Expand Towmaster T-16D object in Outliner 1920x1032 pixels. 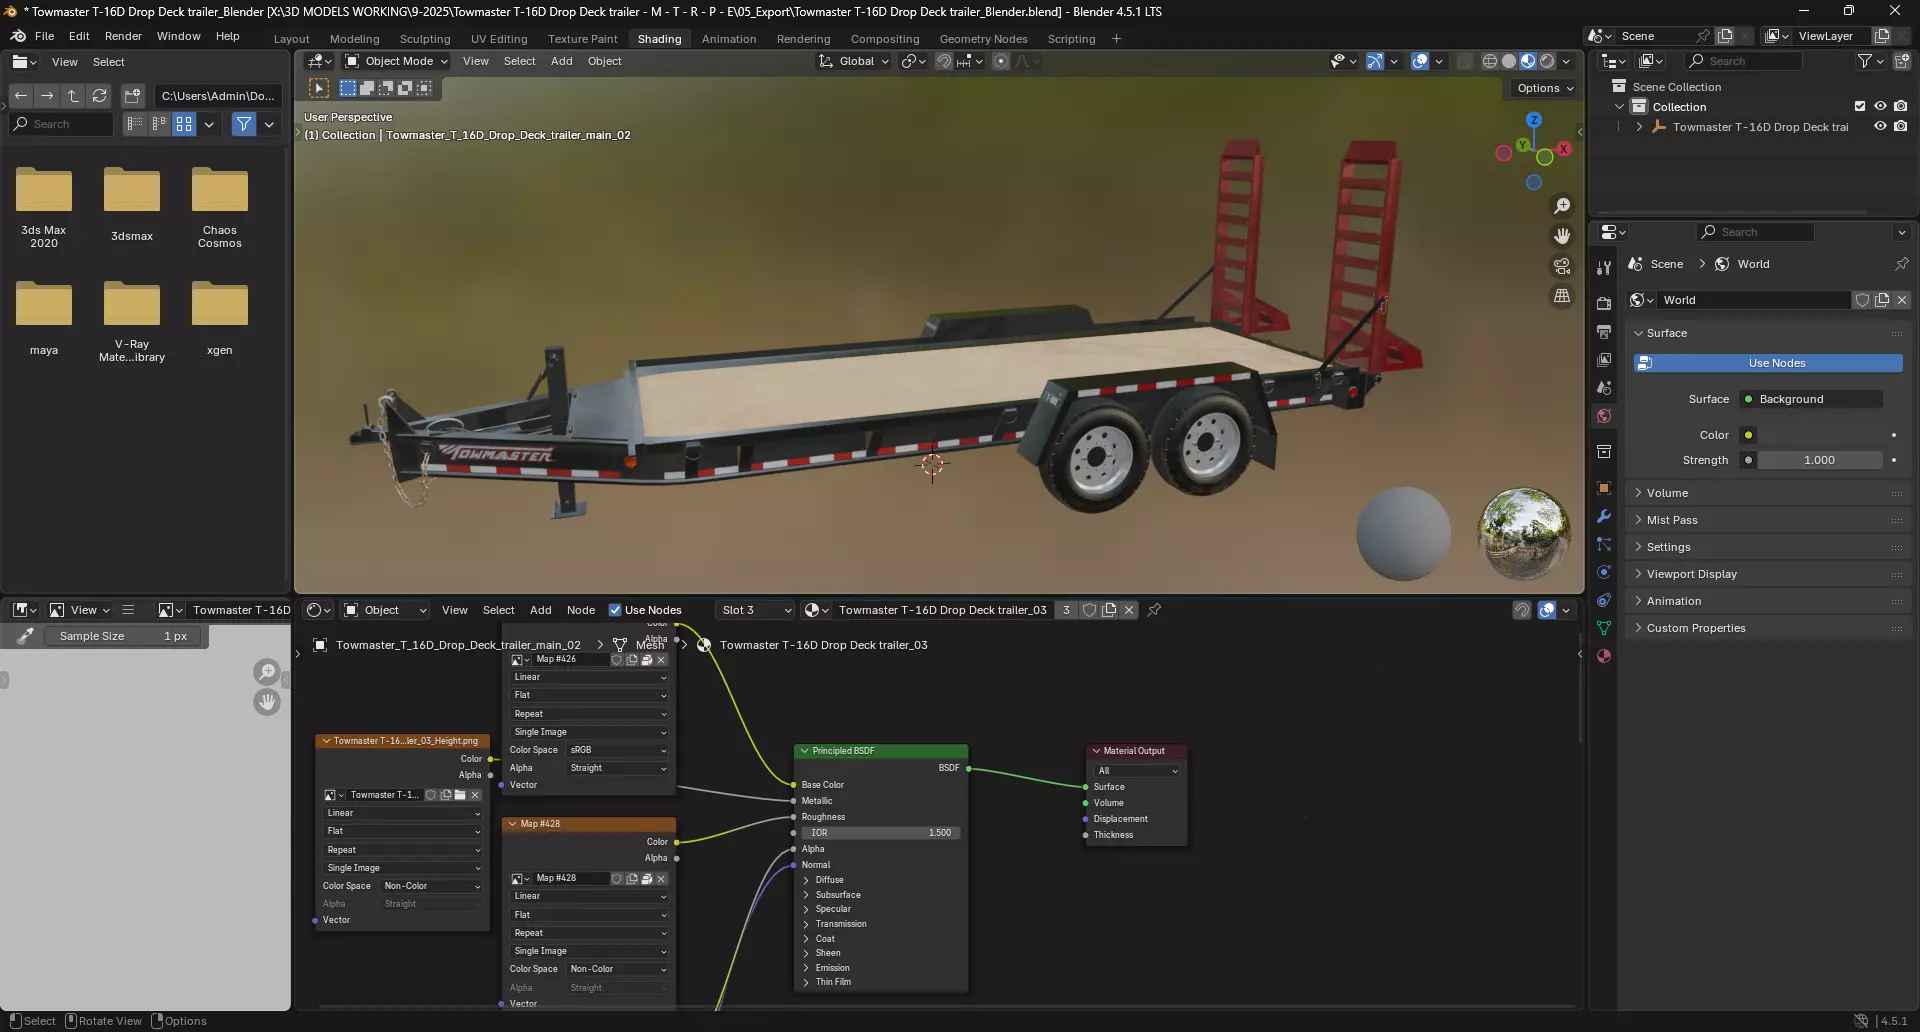click(1639, 127)
